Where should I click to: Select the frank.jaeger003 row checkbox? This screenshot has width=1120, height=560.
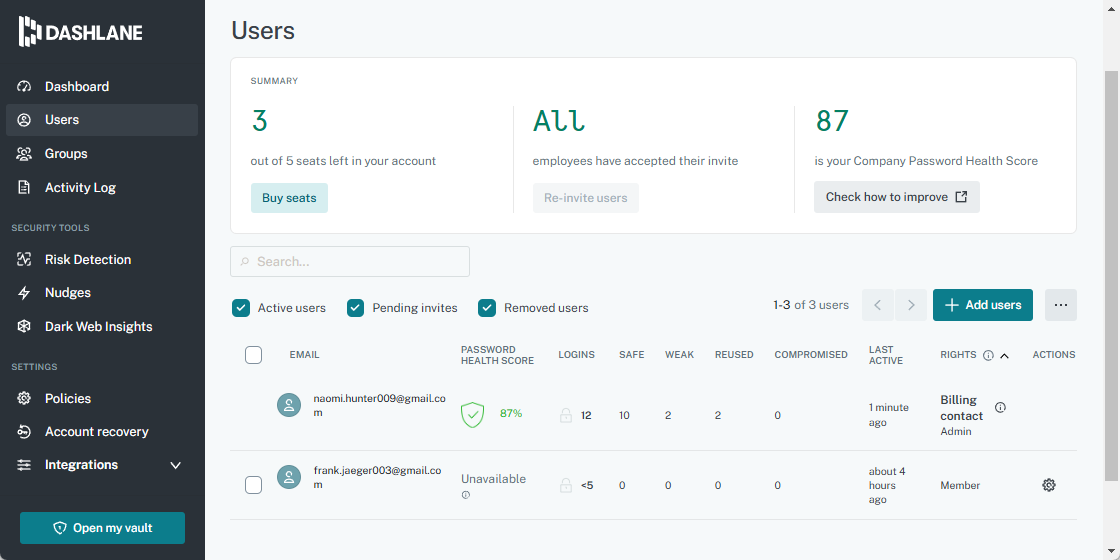254,485
